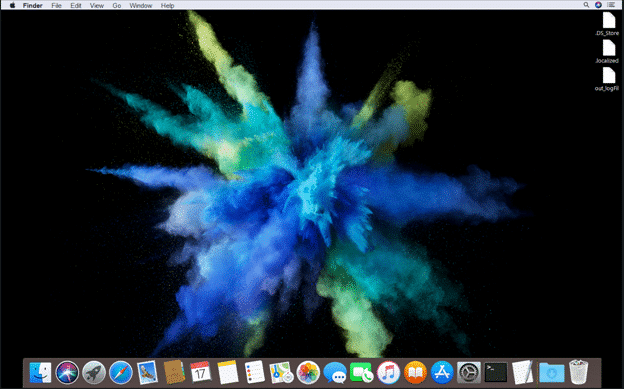Launch Safari compass icon in Dock

pyautogui.click(x=121, y=373)
